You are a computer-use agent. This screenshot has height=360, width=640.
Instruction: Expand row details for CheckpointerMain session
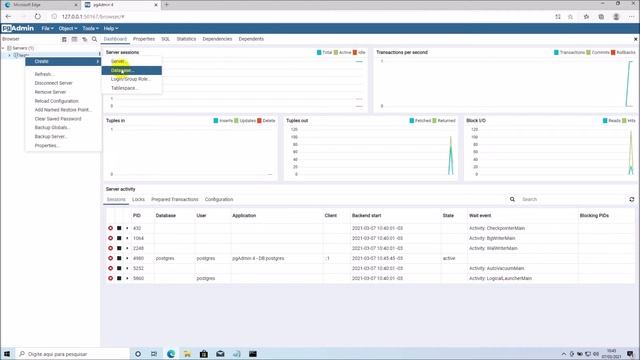(127, 228)
